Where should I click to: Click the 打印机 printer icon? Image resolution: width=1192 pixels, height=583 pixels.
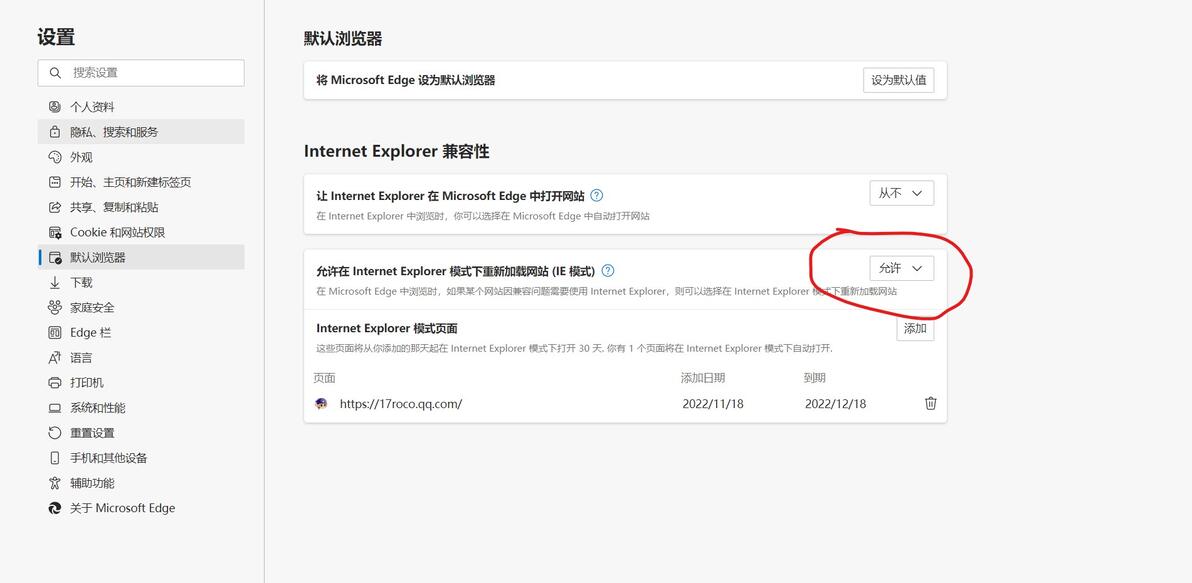(x=55, y=383)
